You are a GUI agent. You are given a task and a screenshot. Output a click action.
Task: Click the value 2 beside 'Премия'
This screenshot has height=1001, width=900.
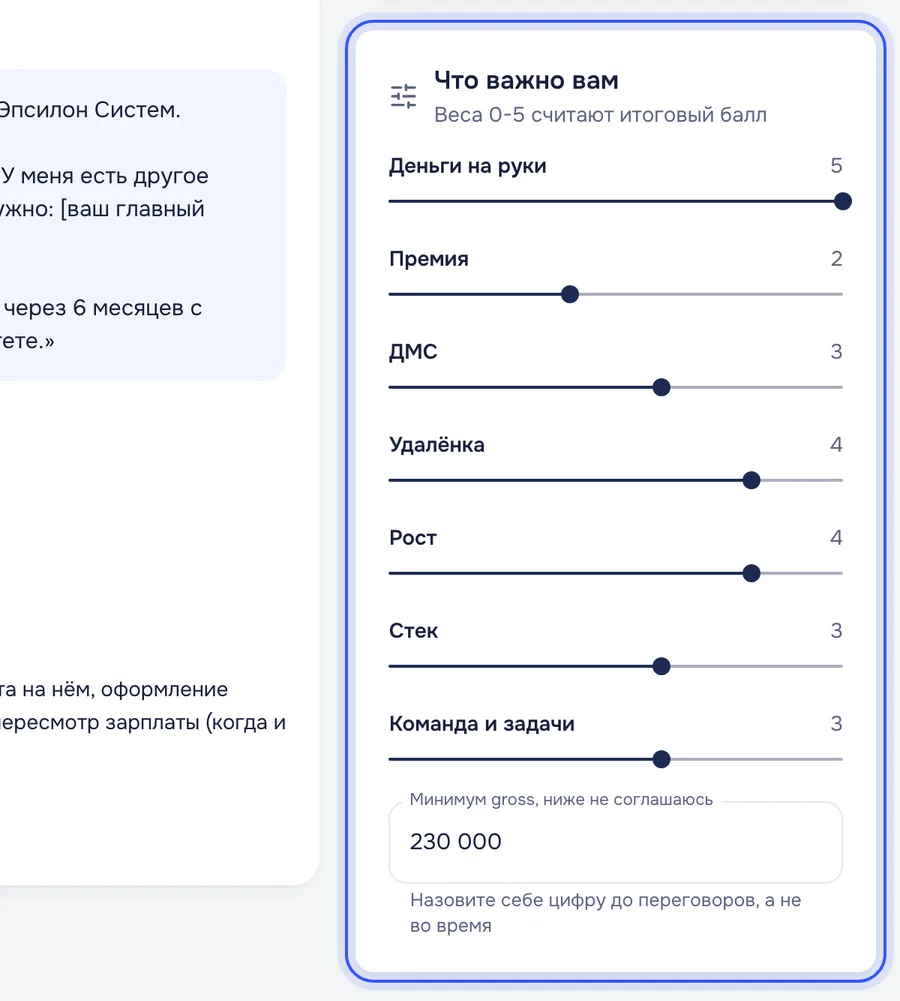[x=836, y=259]
